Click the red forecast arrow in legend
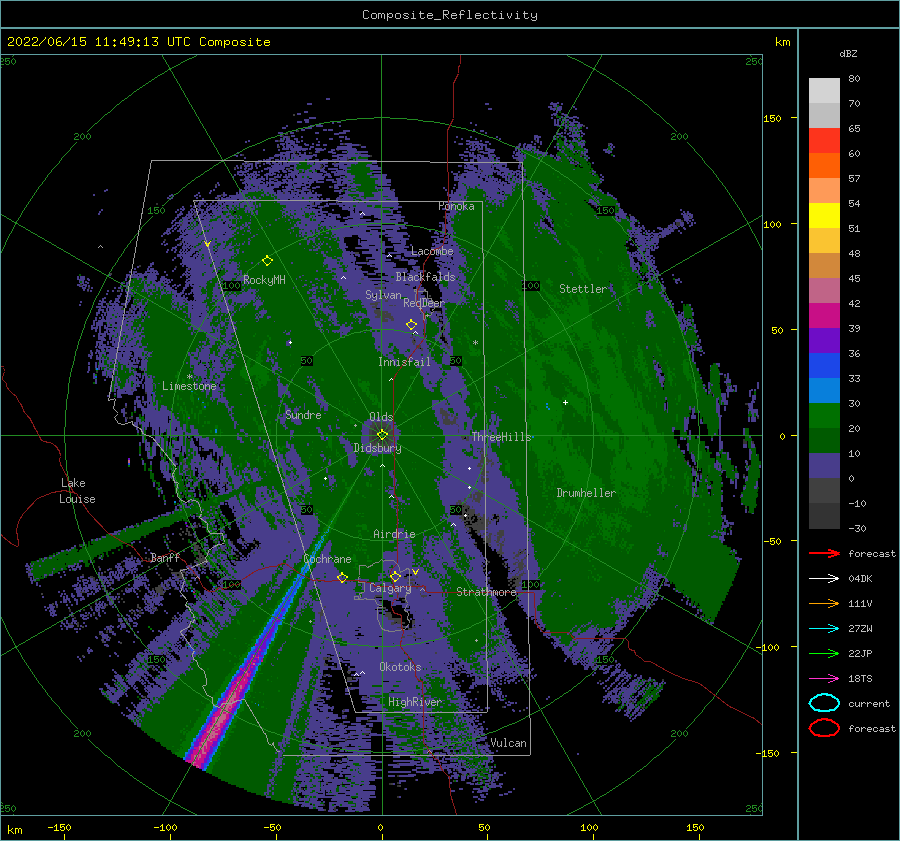900x841 pixels. (x=824, y=553)
